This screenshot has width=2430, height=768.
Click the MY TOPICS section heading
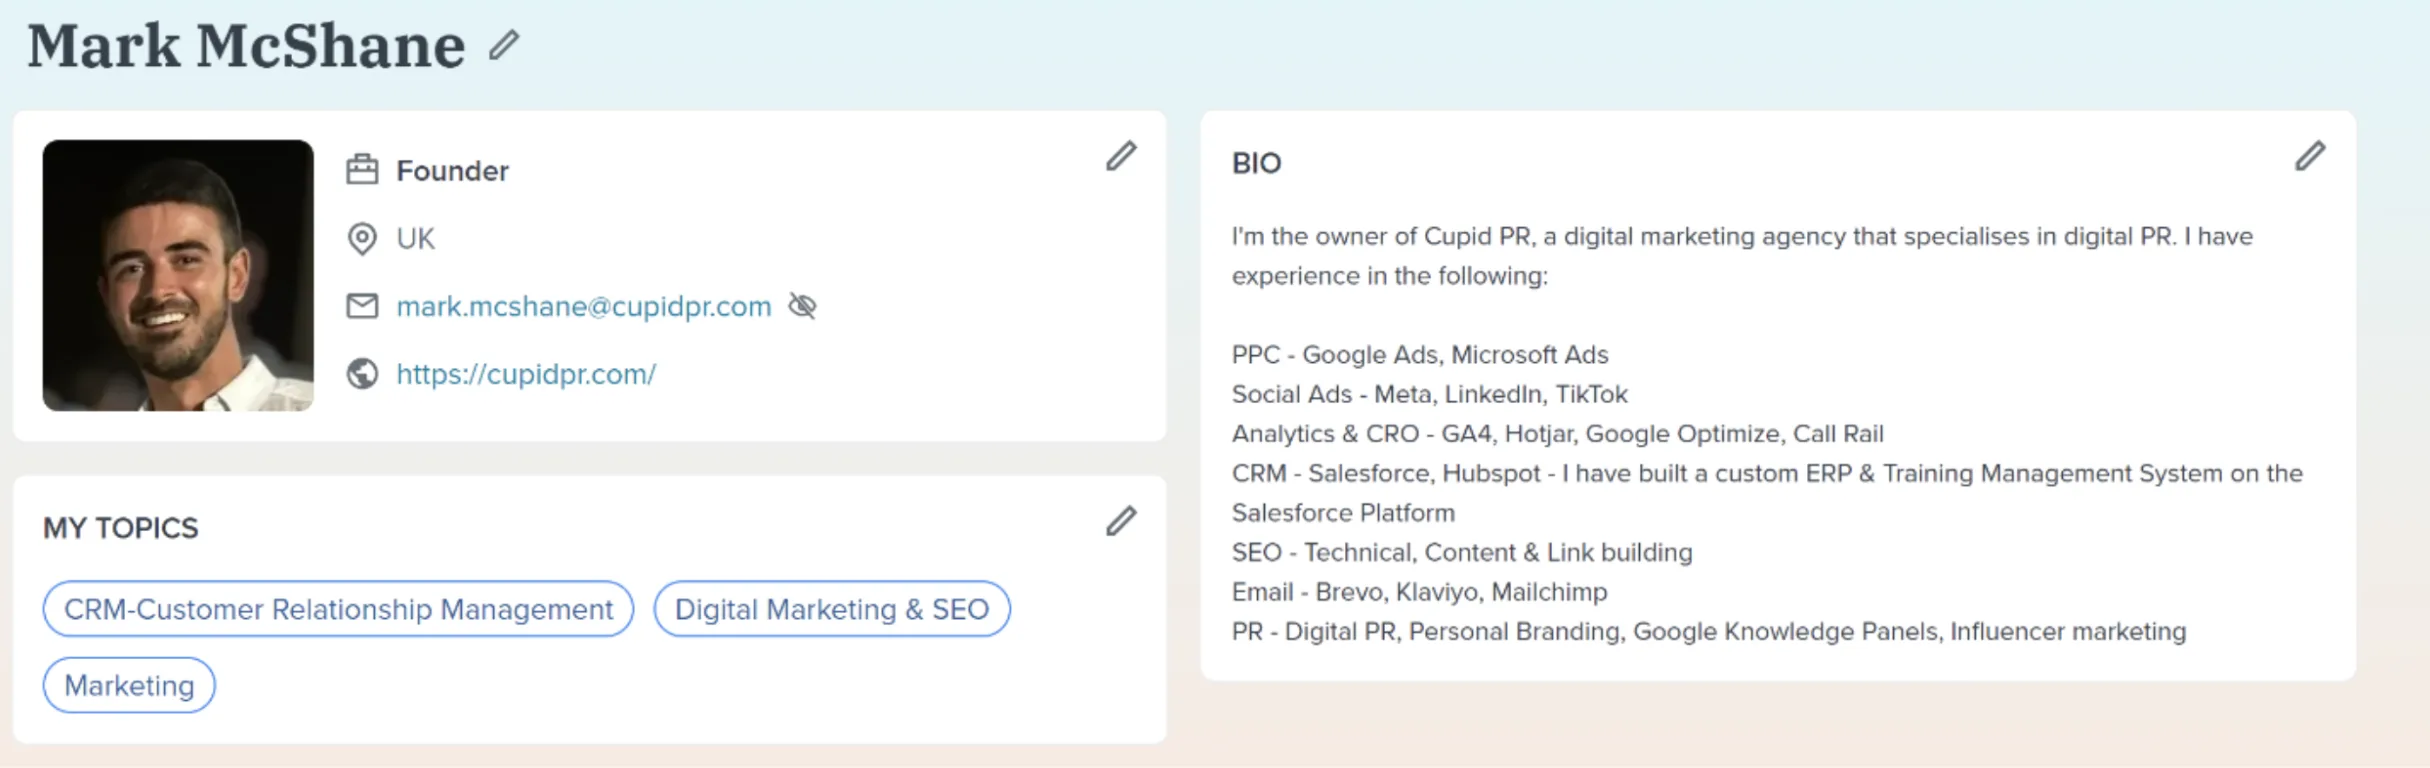pos(121,528)
